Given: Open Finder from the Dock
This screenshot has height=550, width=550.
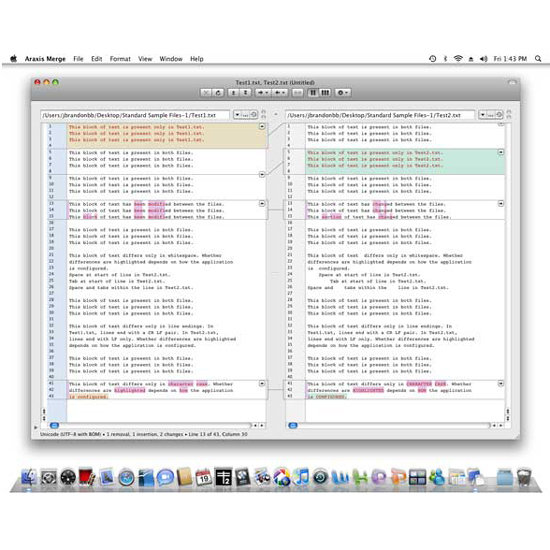Looking at the screenshot, I should click(x=29, y=477).
